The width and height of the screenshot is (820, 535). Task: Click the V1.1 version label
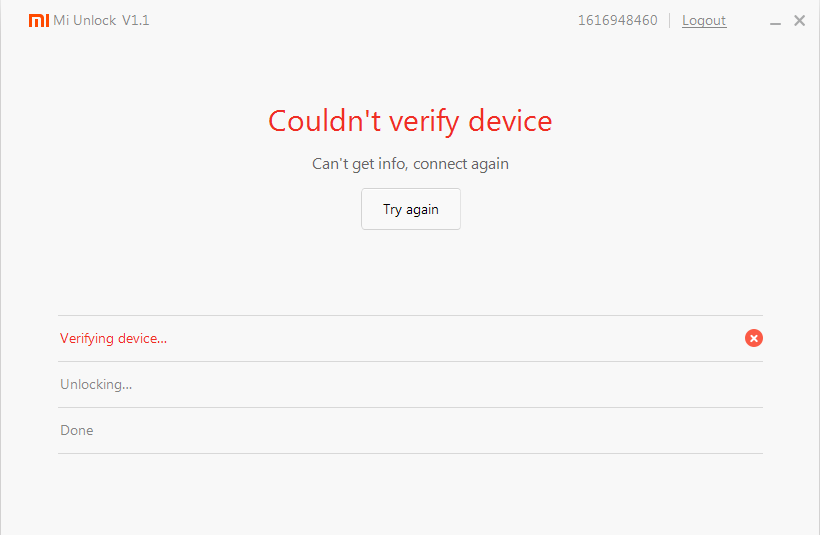[x=136, y=20]
